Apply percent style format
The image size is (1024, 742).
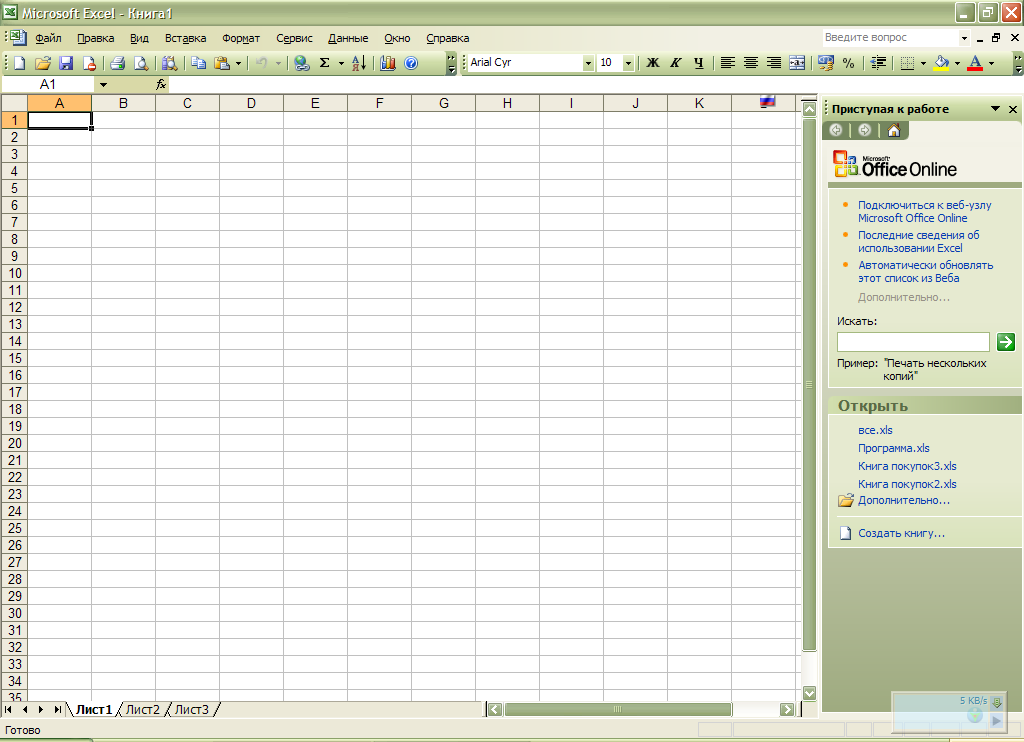click(x=848, y=63)
